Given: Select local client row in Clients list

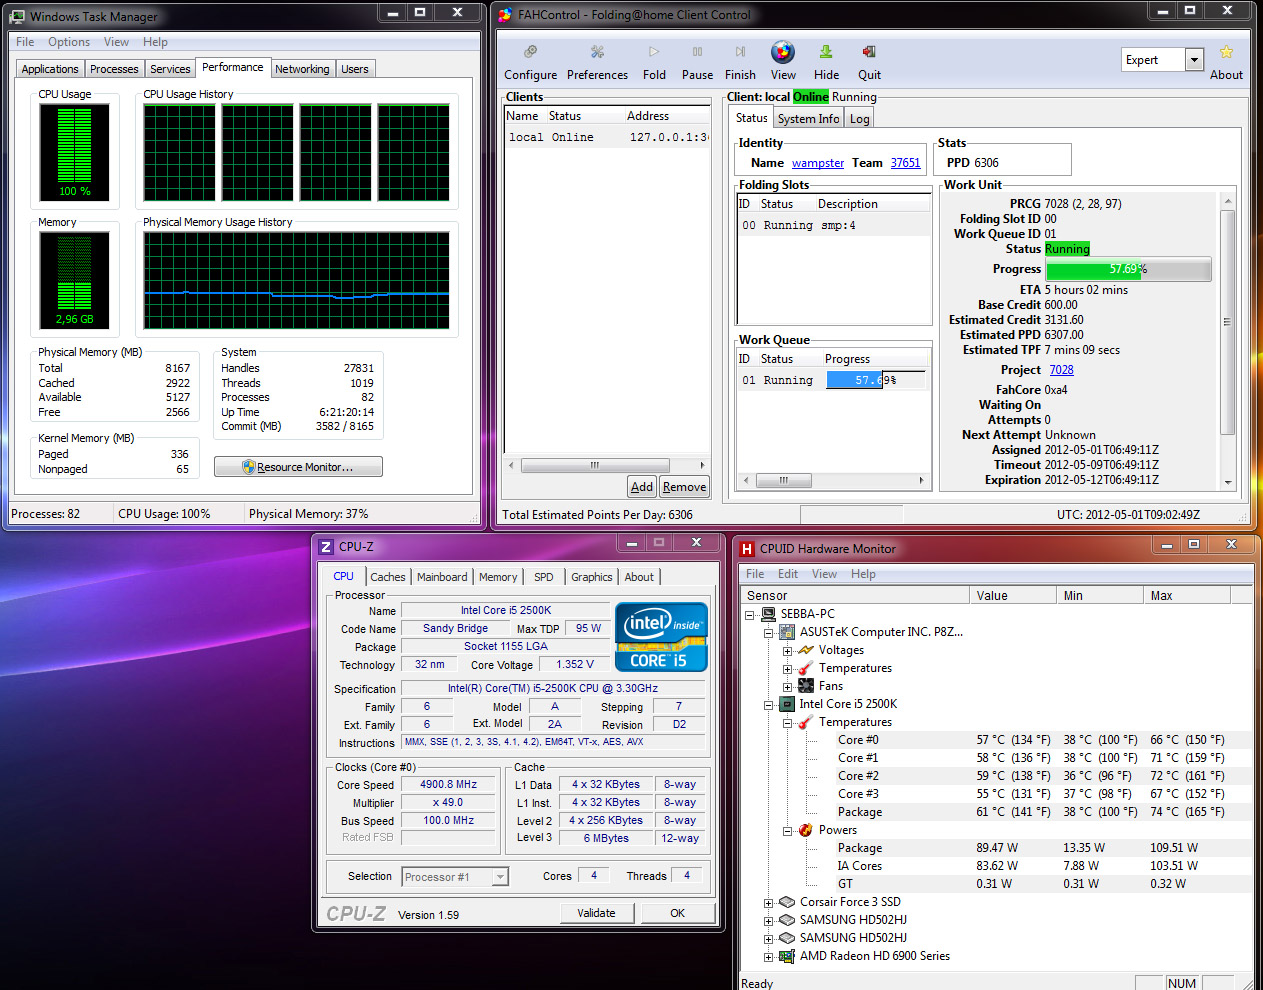Looking at the screenshot, I should pyautogui.click(x=607, y=137).
